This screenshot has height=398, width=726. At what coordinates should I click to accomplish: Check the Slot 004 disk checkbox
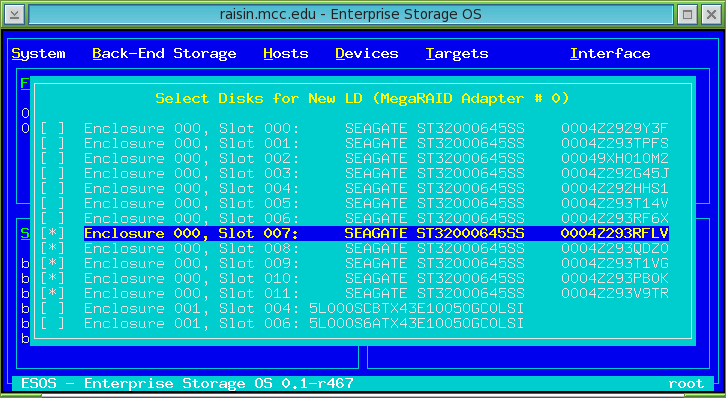52,188
